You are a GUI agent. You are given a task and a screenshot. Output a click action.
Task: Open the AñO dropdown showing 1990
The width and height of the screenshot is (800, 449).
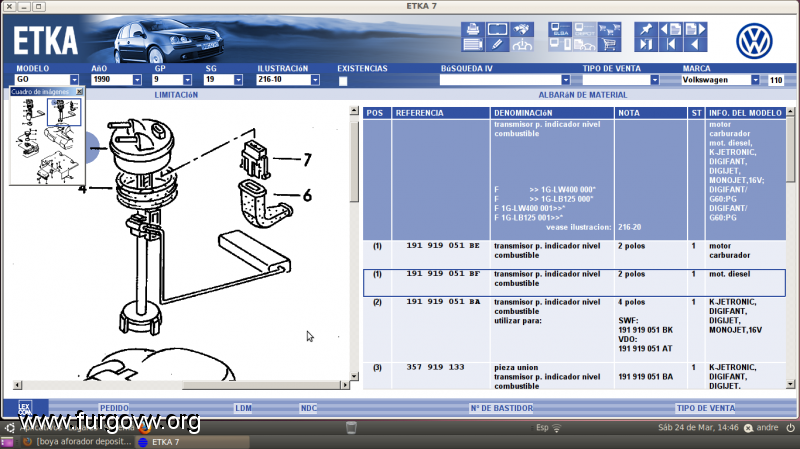tap(137, 80)
